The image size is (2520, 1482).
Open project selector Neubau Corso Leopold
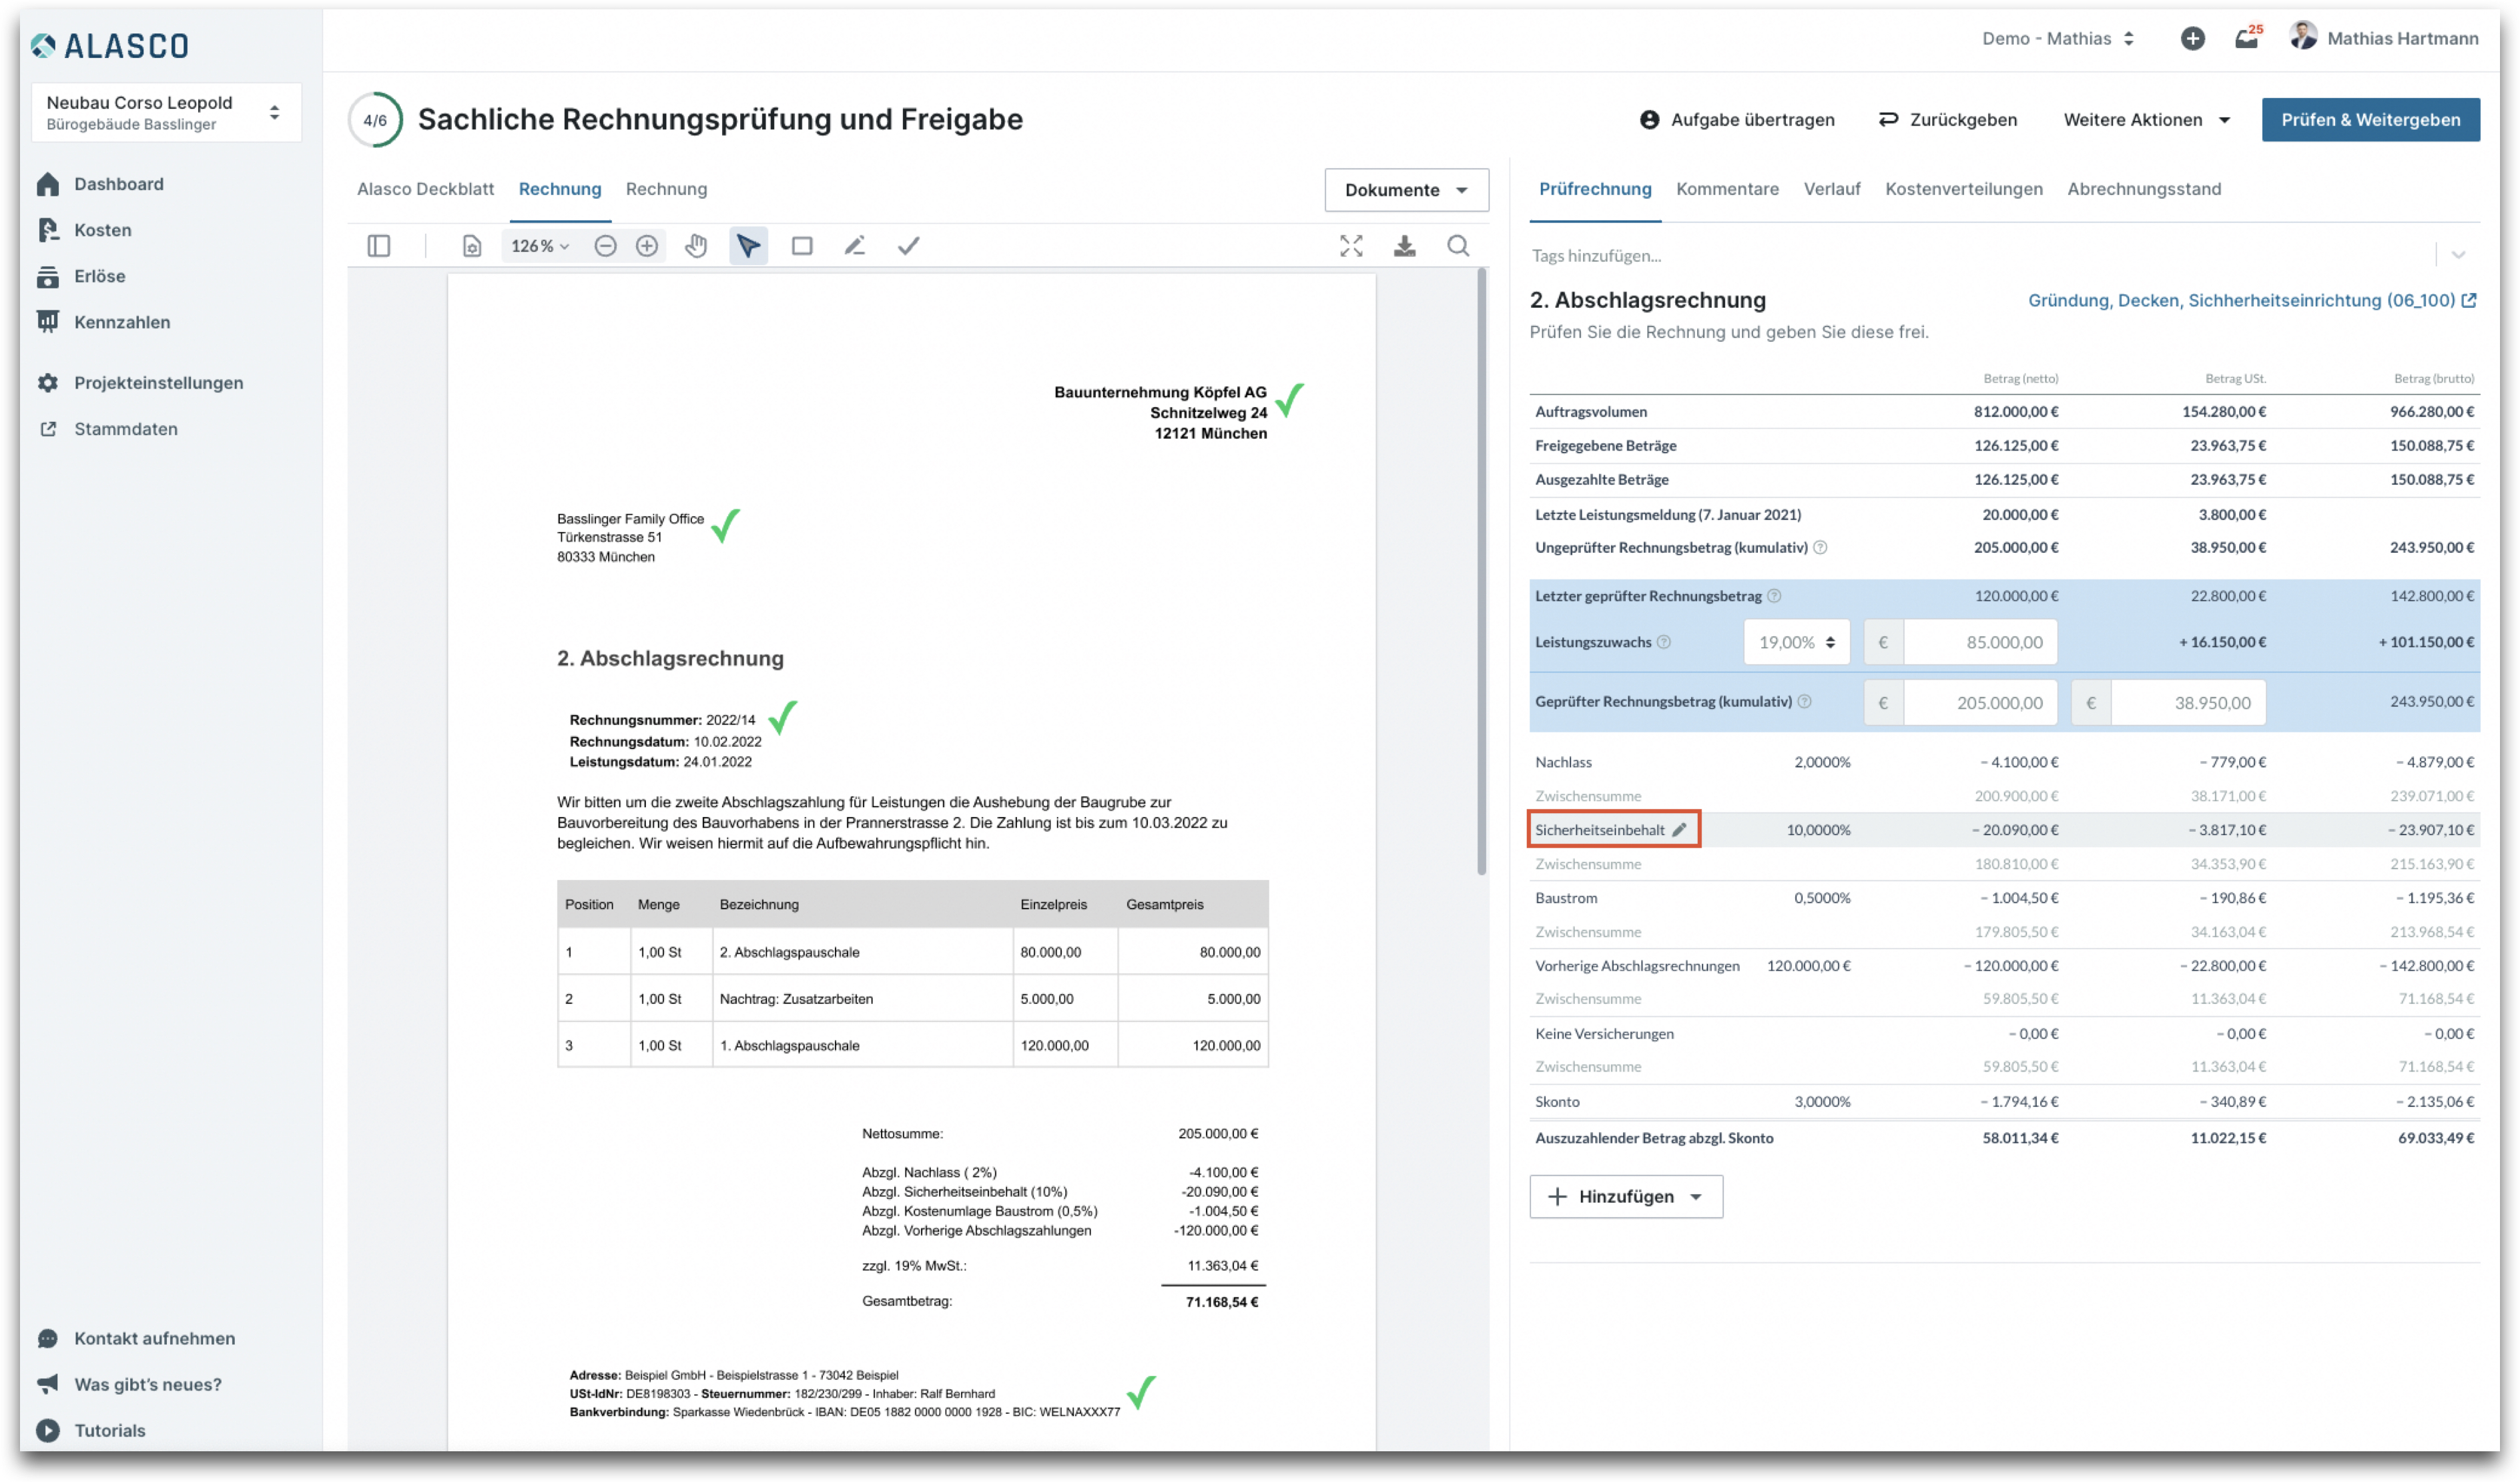[166, 112]
